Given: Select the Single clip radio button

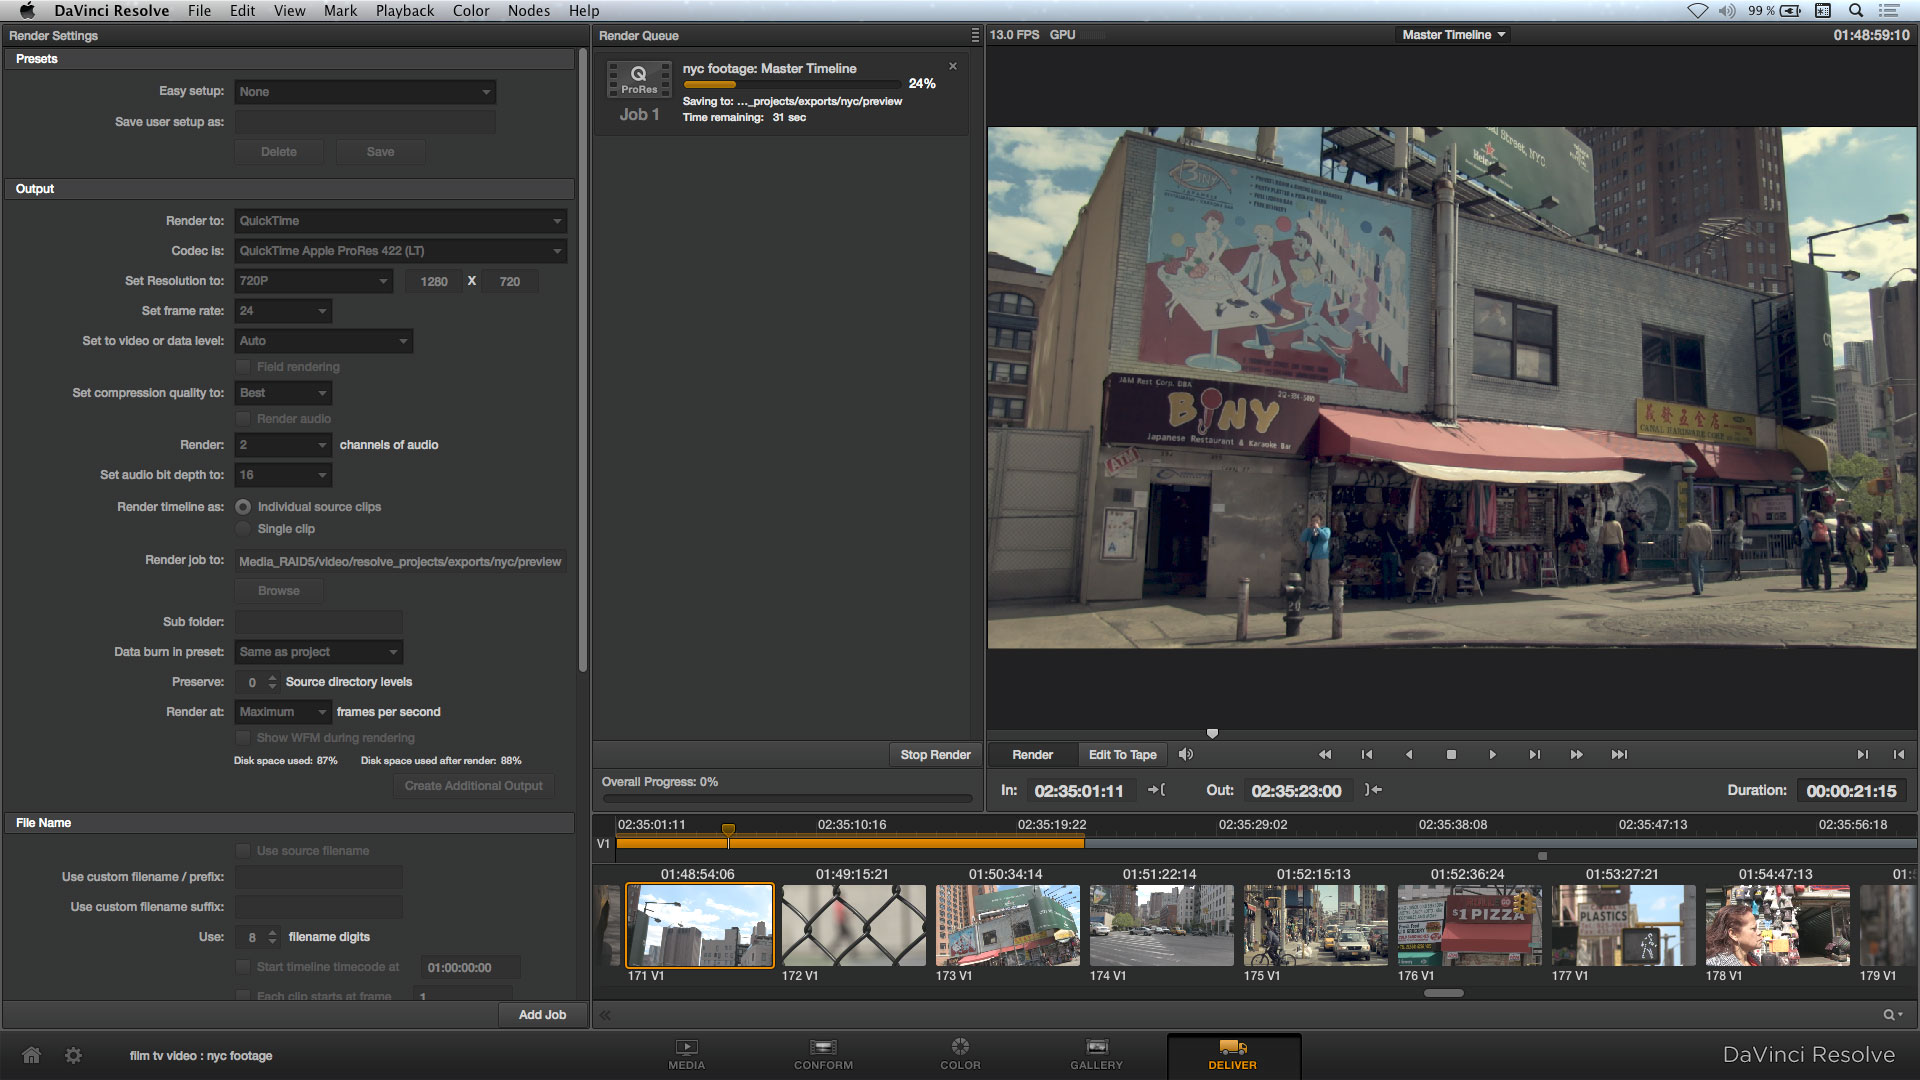Looking at the screenshot, I should pos(243,529).
